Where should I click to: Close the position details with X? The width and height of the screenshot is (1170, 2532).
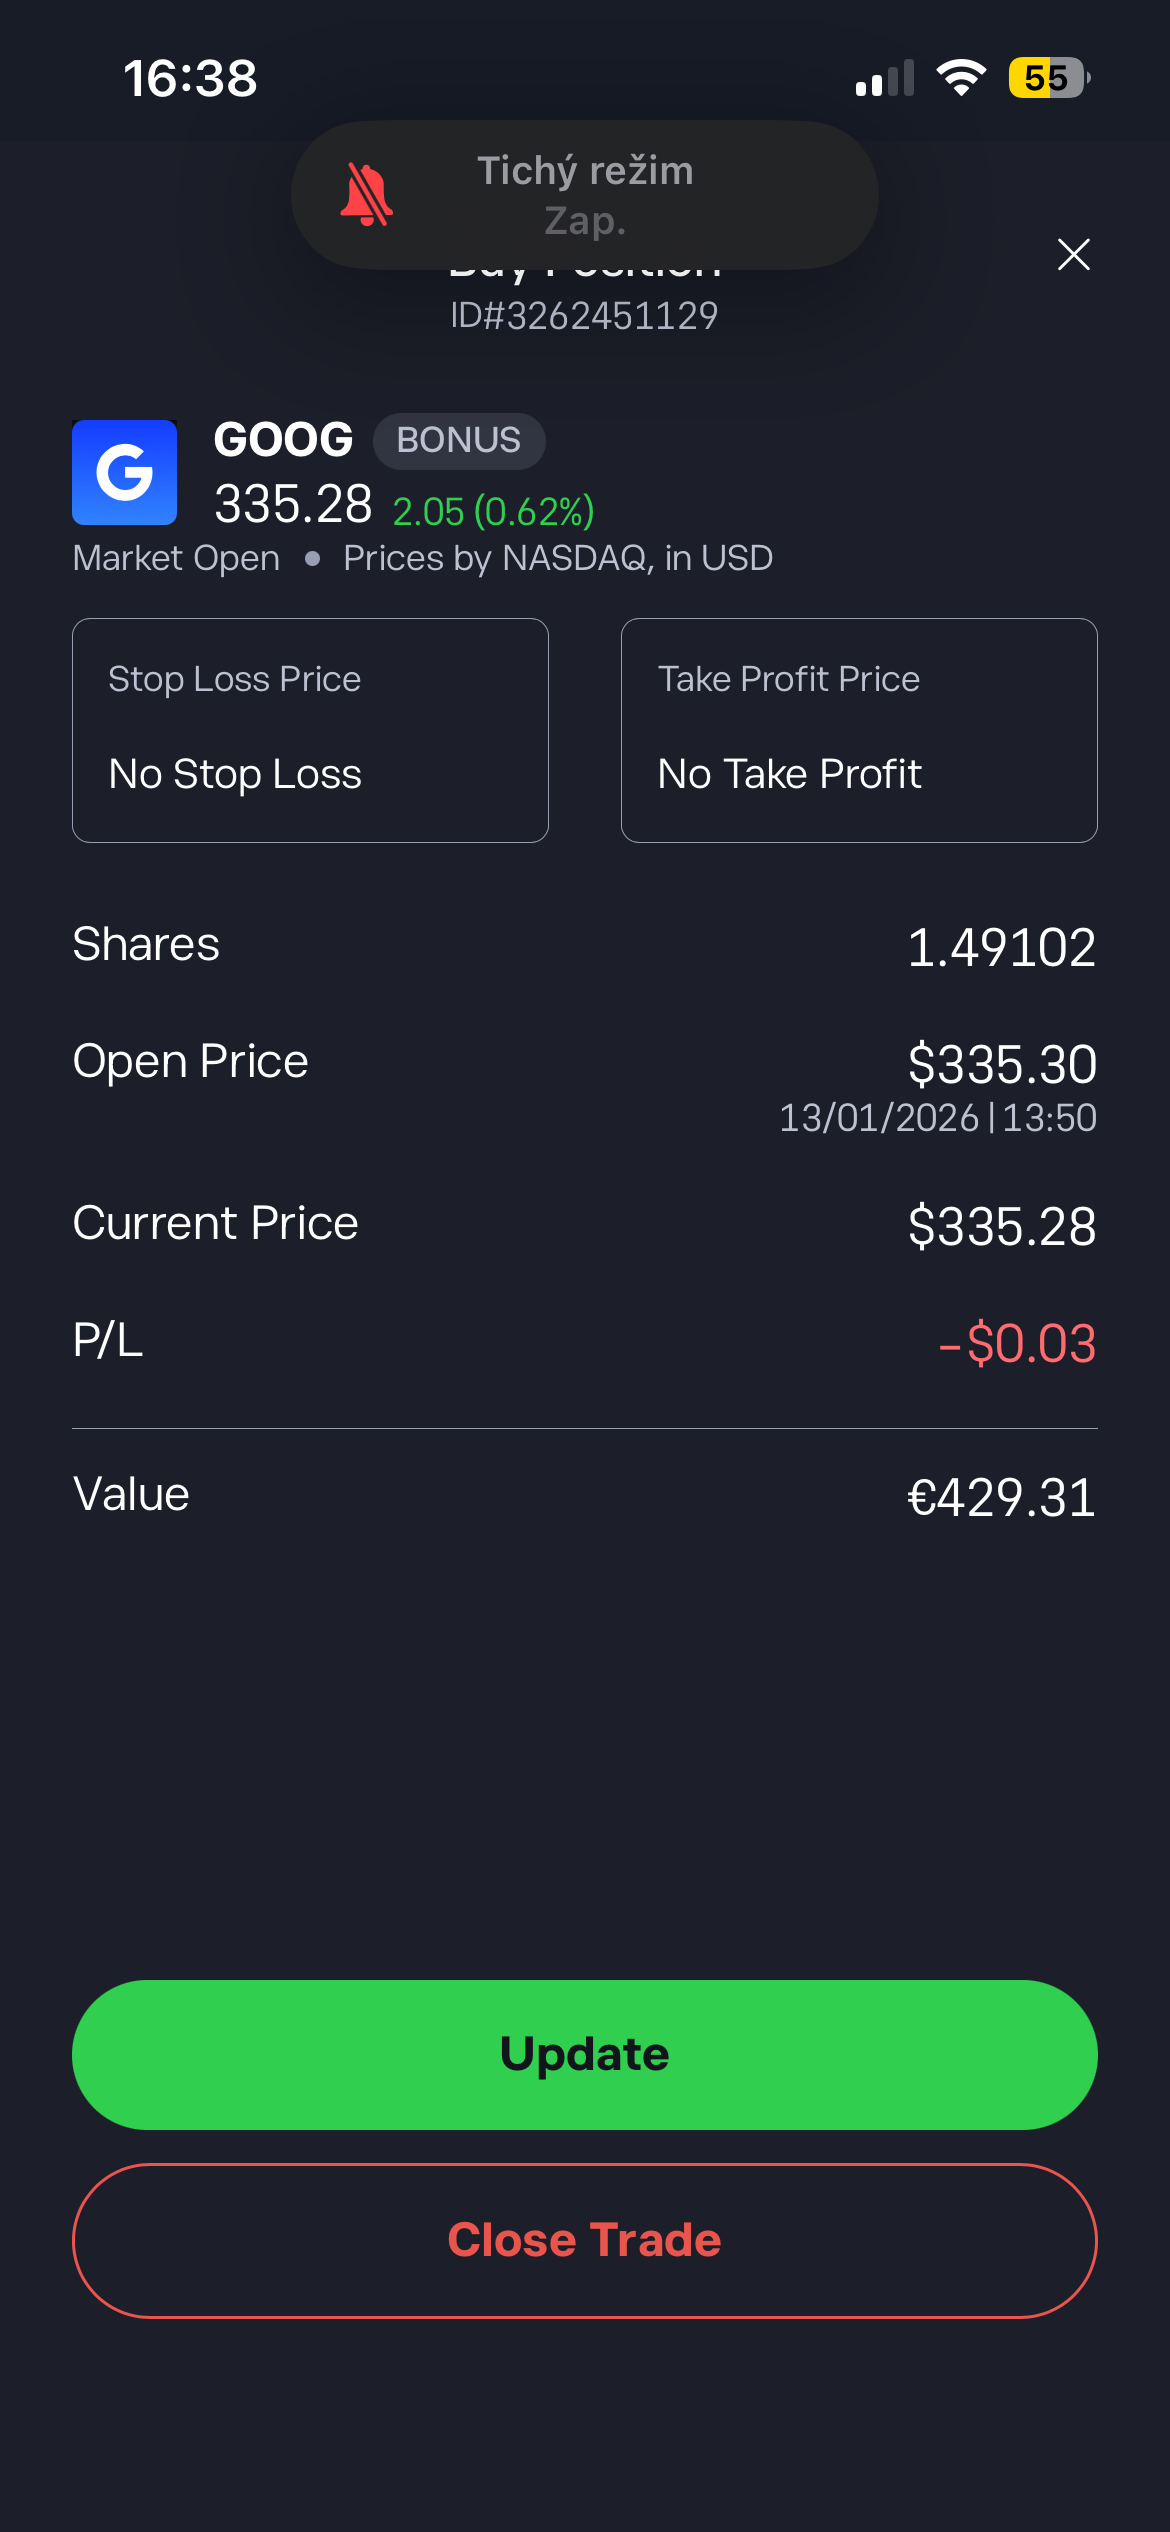coord(1074,255)
